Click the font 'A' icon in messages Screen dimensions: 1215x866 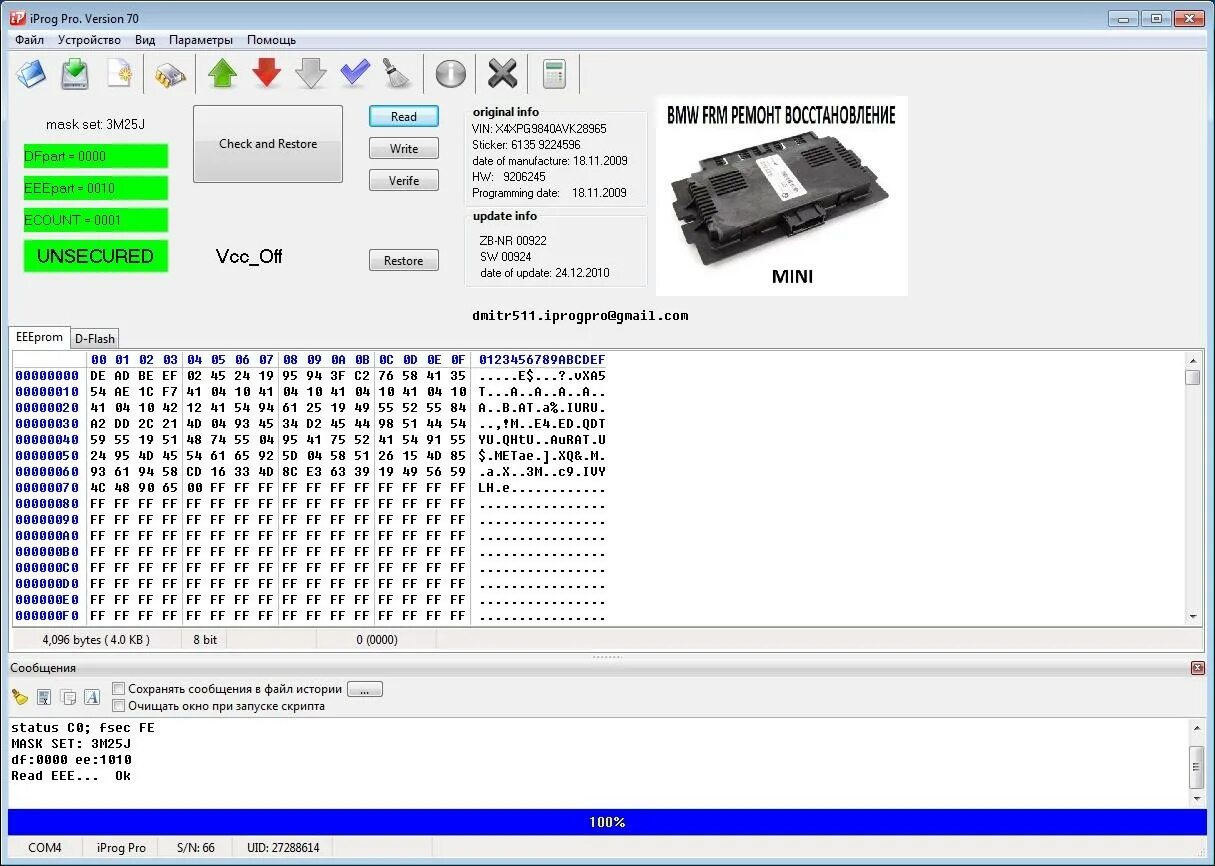tap(92, 697)
